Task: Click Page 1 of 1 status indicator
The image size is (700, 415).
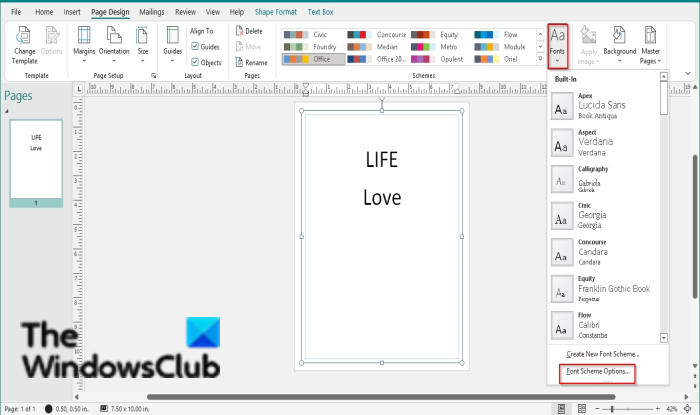Action: click(20, 409)
